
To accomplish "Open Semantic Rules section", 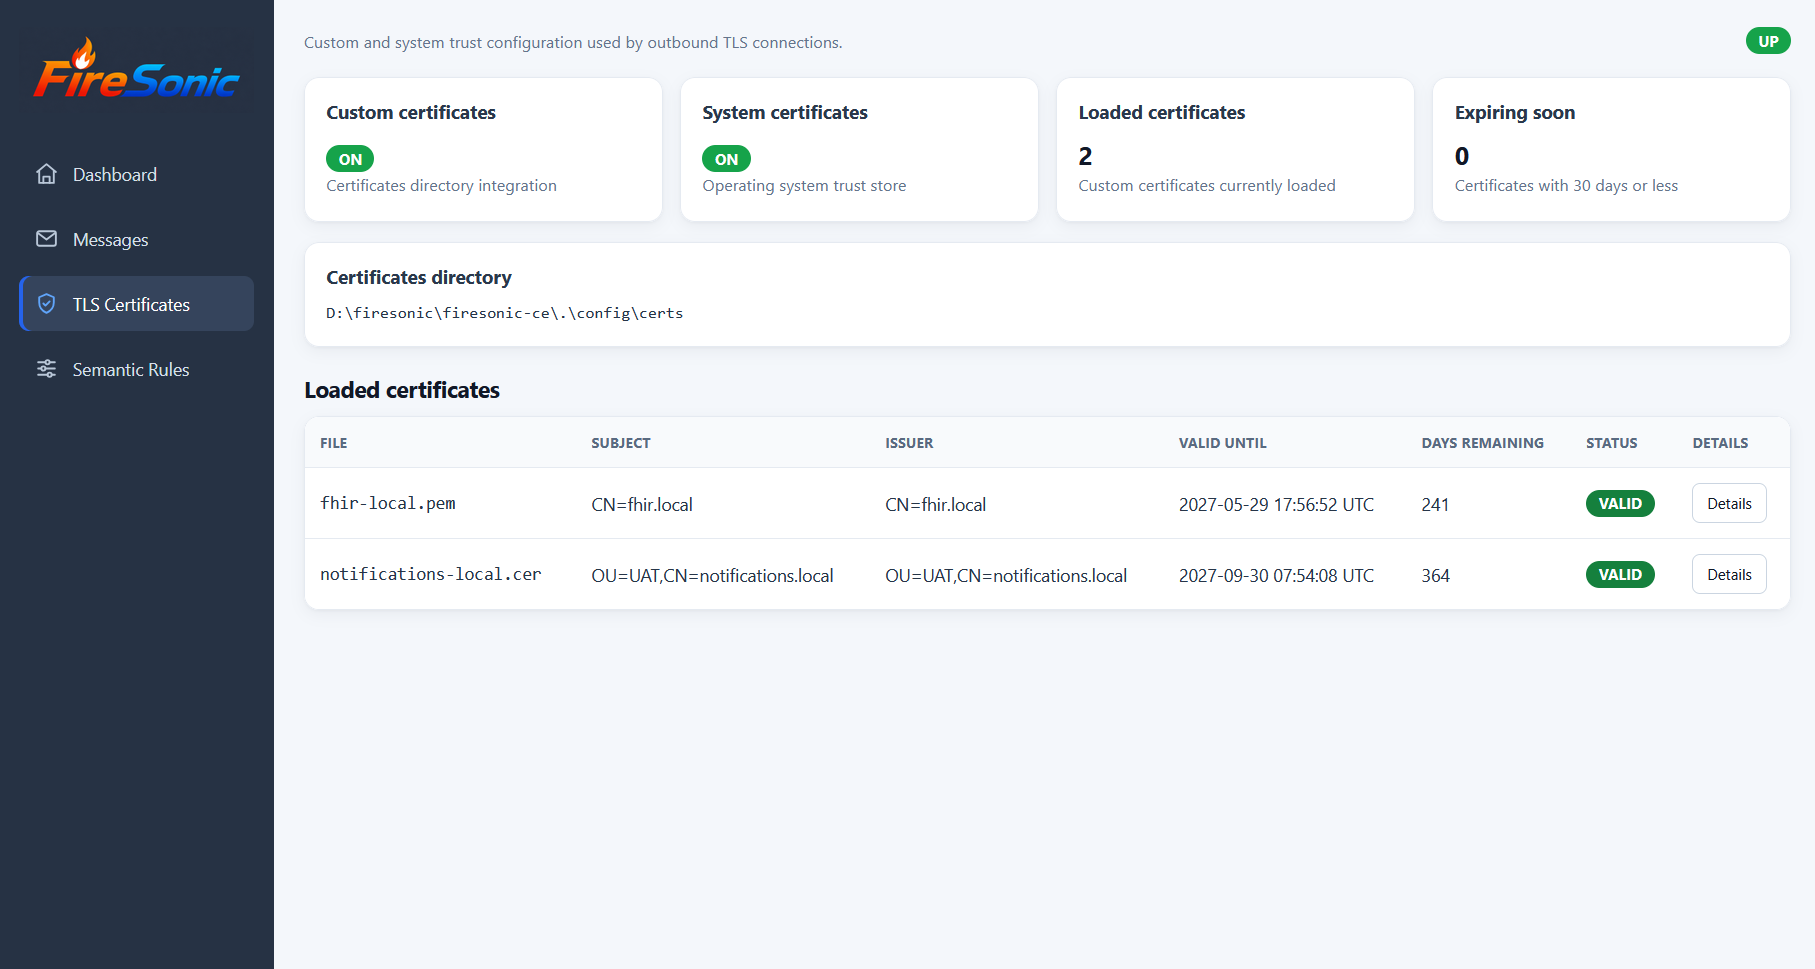I will pos(136,369).
